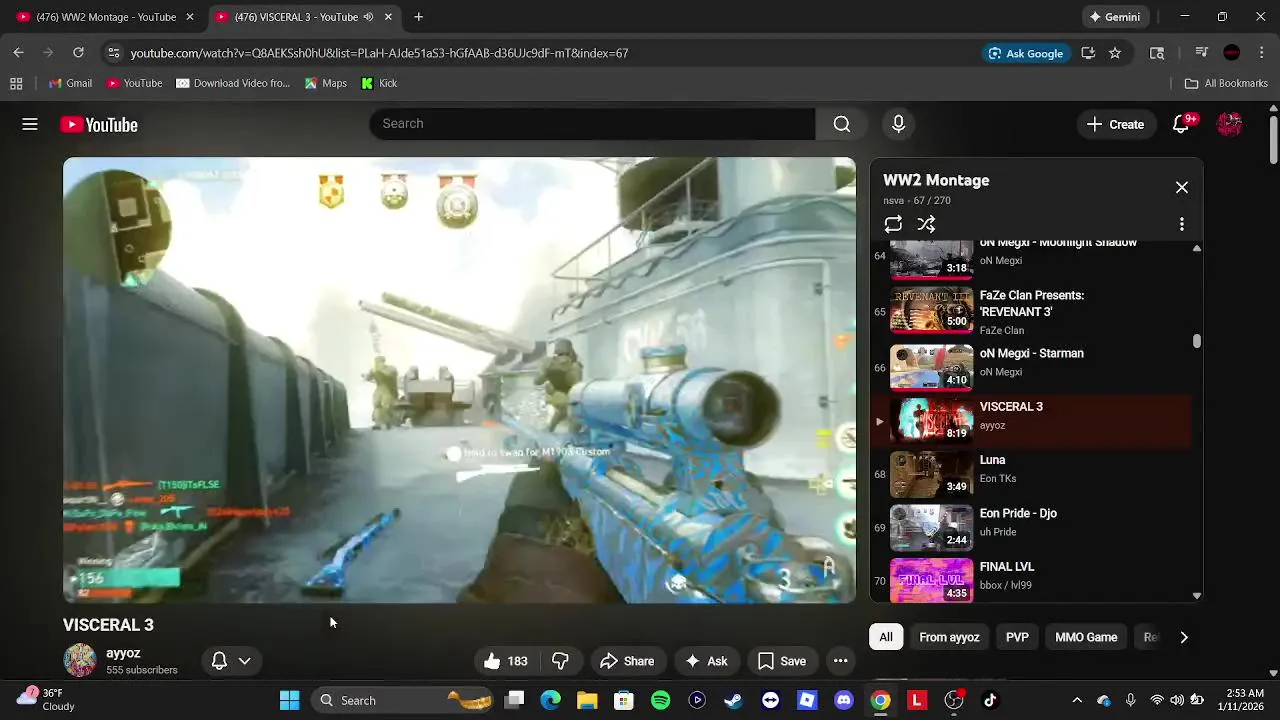Go back in browser history
1280x720 pixels.
(x=18, y=53)
